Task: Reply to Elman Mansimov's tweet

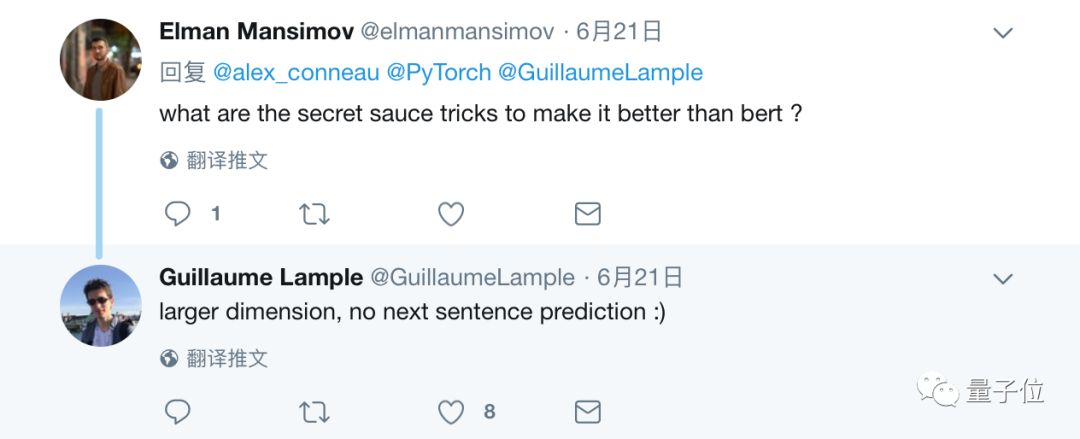Action: pyautogui.click(x=178, y=213)
